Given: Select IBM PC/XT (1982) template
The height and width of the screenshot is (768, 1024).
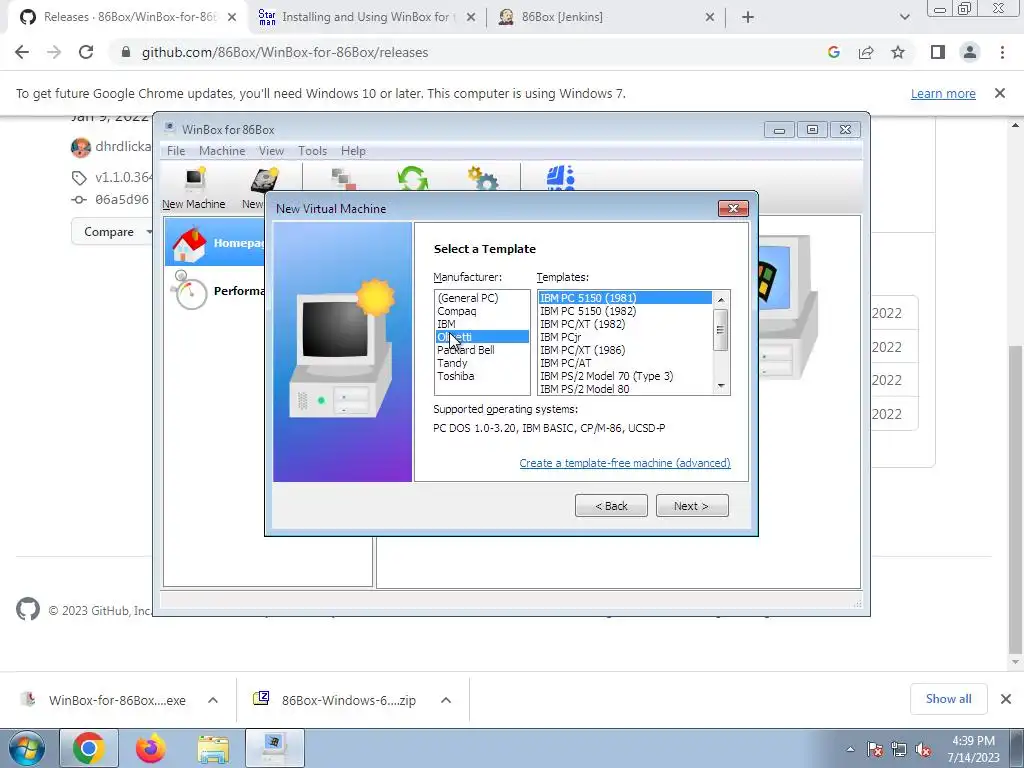Looking at the screenshot, I should click(x=625, y=324).
